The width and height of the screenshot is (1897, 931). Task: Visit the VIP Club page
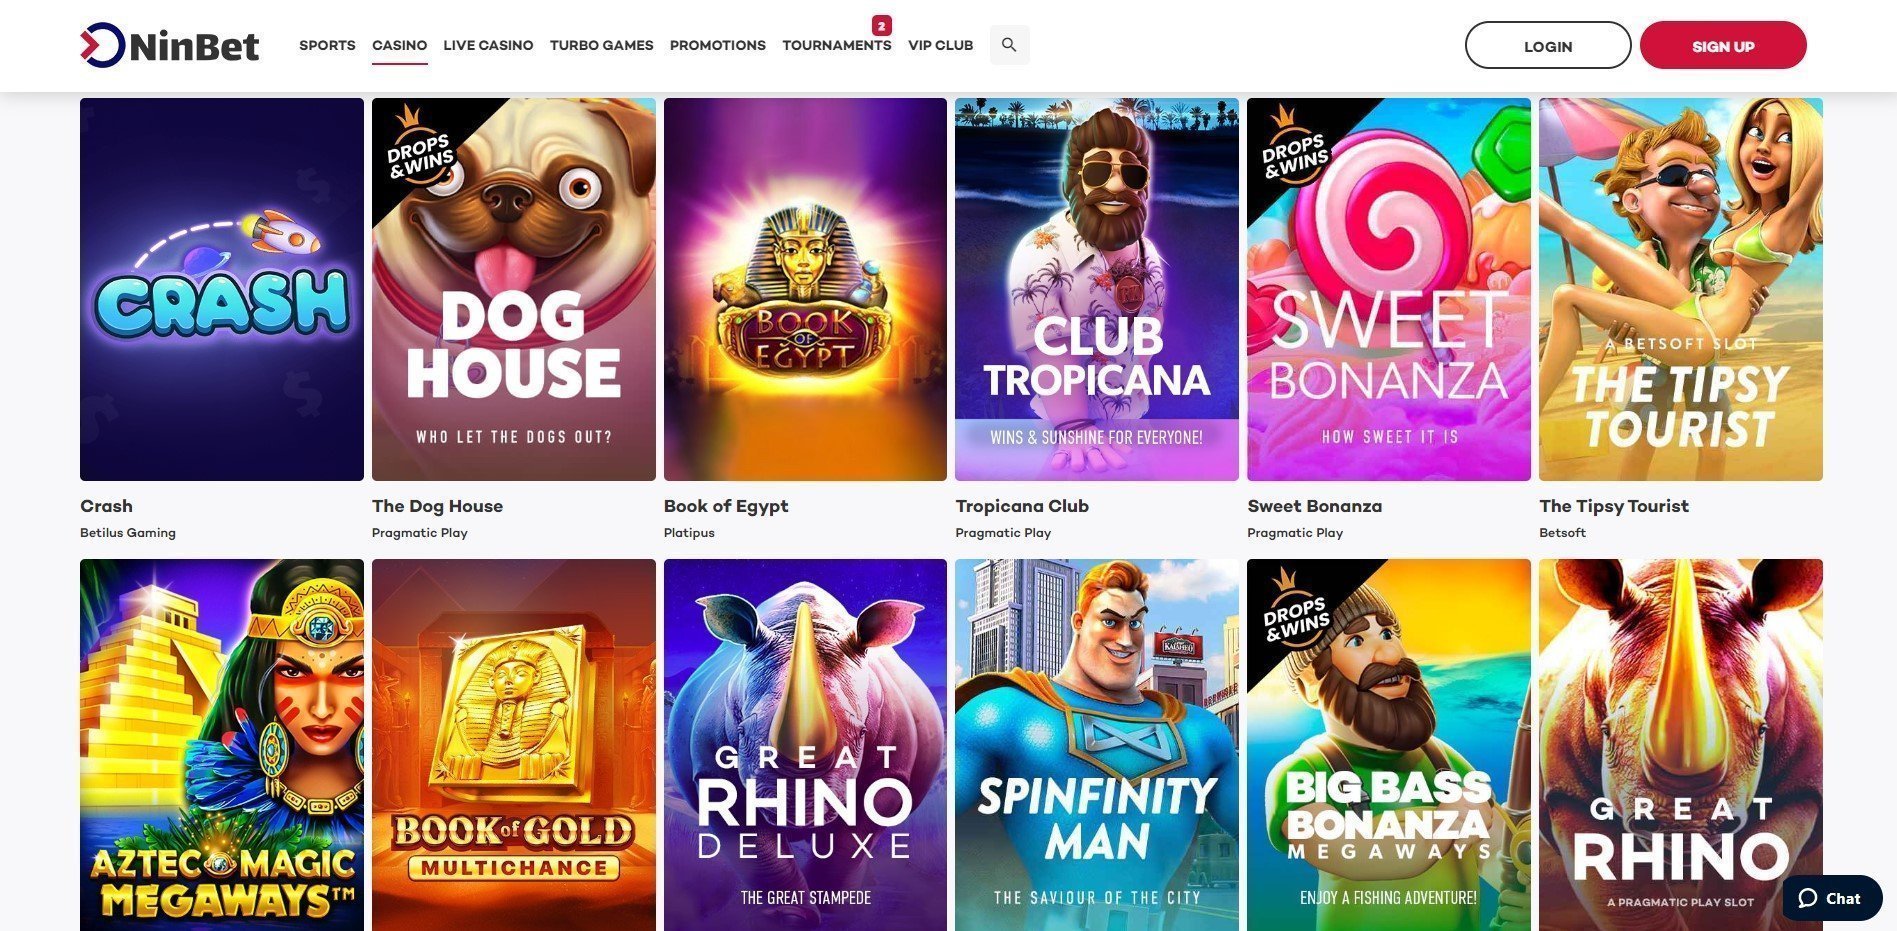click(940, 45)
